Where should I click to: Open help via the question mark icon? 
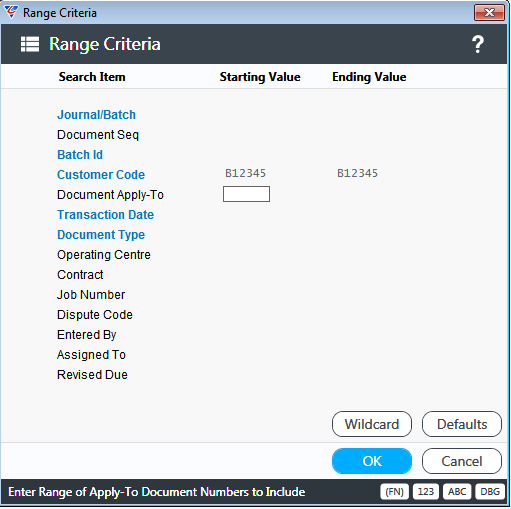coord(478,44)
